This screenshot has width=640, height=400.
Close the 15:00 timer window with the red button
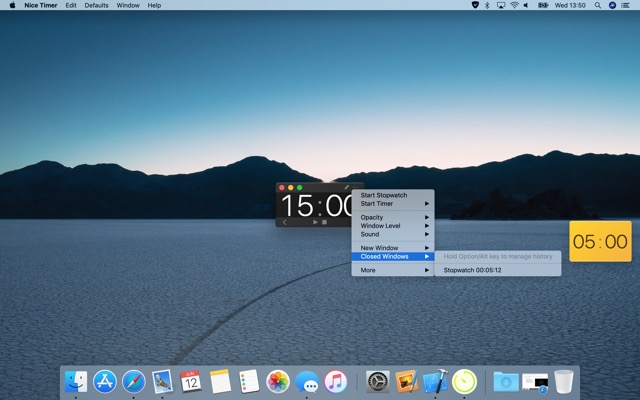[x=282, y=187]
